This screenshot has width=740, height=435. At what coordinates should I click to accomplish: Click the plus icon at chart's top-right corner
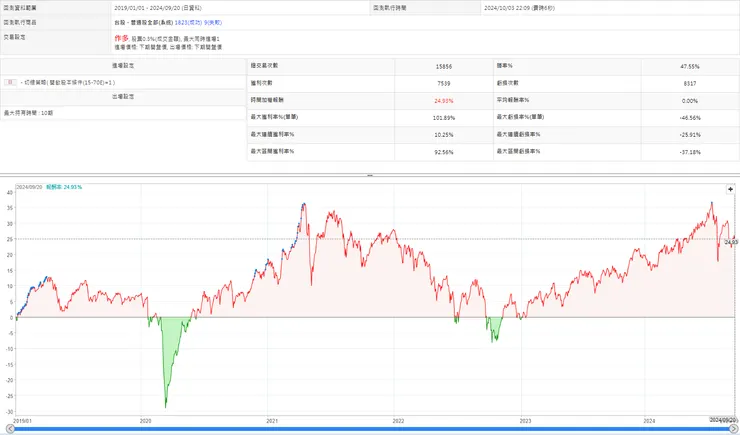tap(730, 189)
